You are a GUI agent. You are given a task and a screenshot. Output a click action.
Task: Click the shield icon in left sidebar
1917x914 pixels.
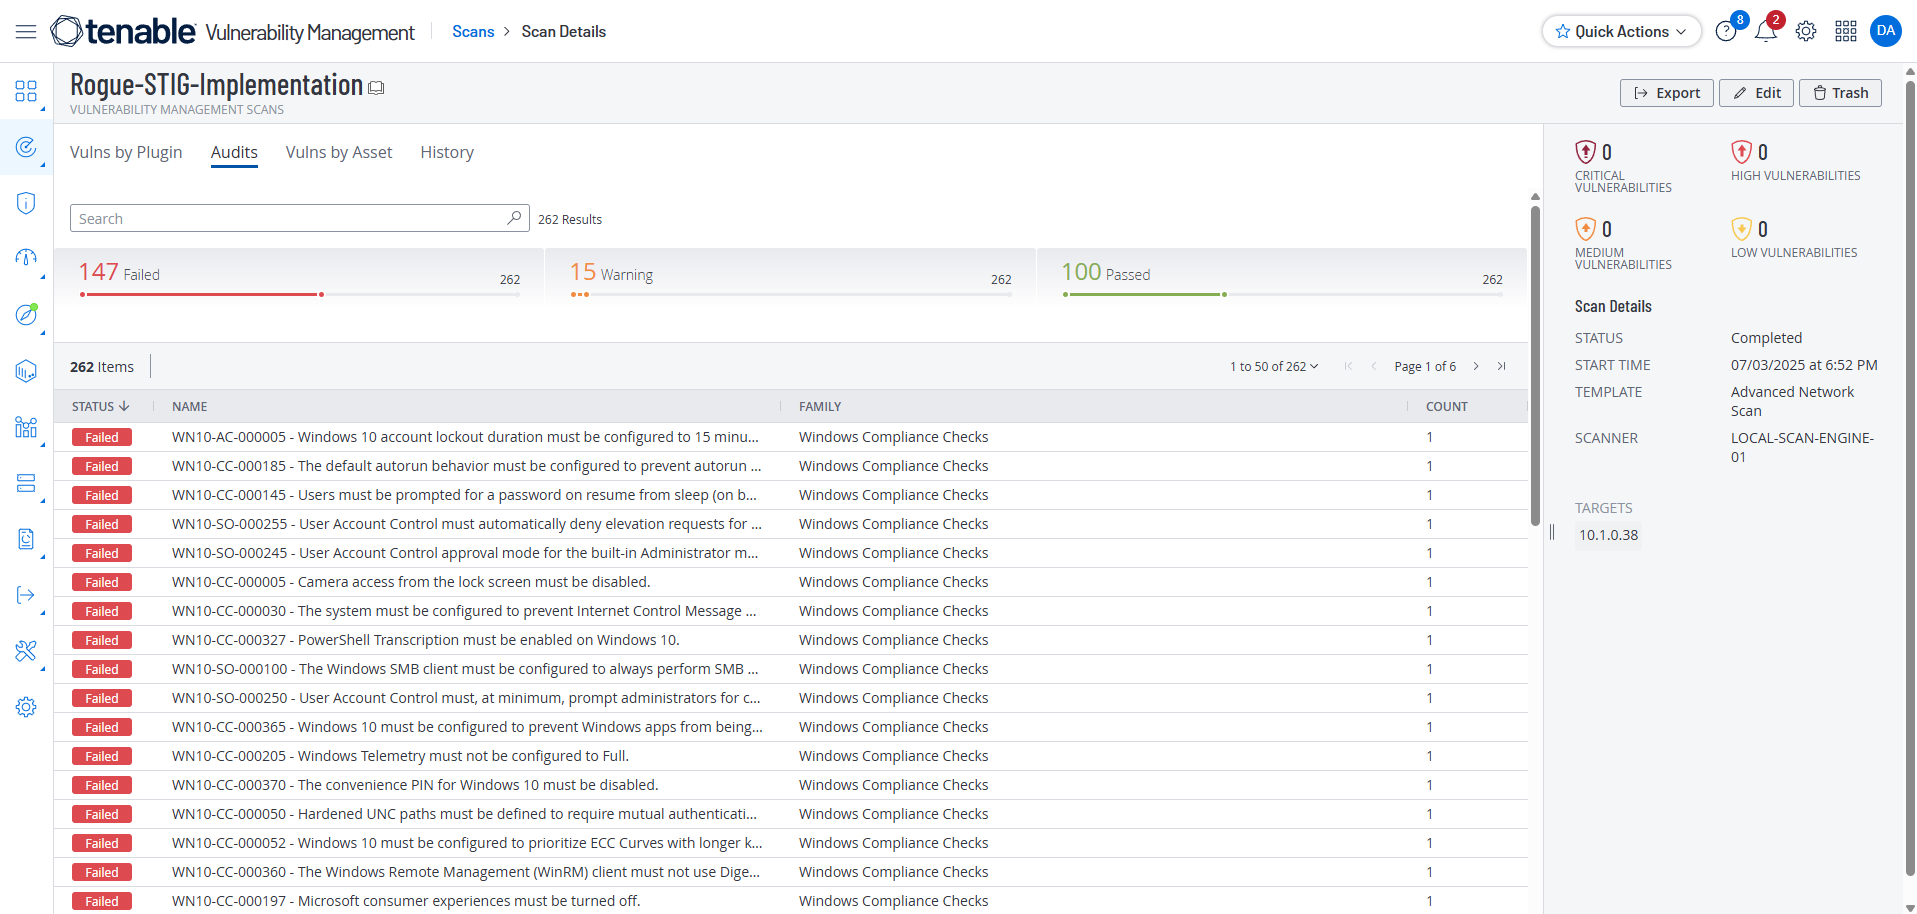tap(26, 203)
